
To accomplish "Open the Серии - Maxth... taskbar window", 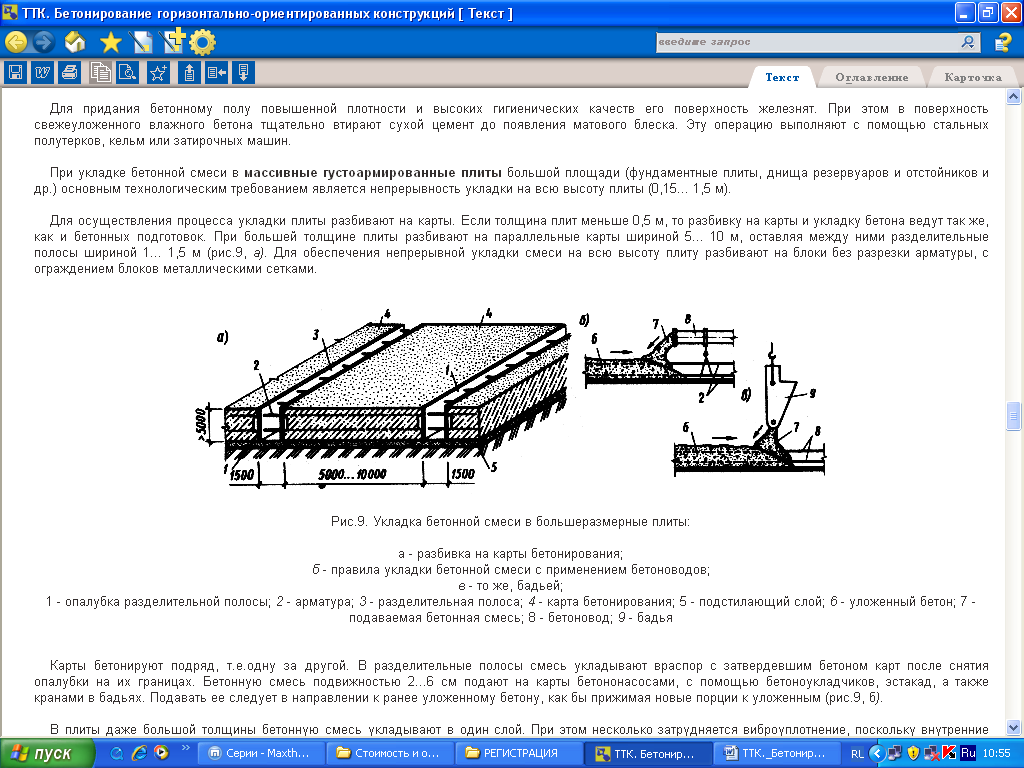I will click(259, 753).
